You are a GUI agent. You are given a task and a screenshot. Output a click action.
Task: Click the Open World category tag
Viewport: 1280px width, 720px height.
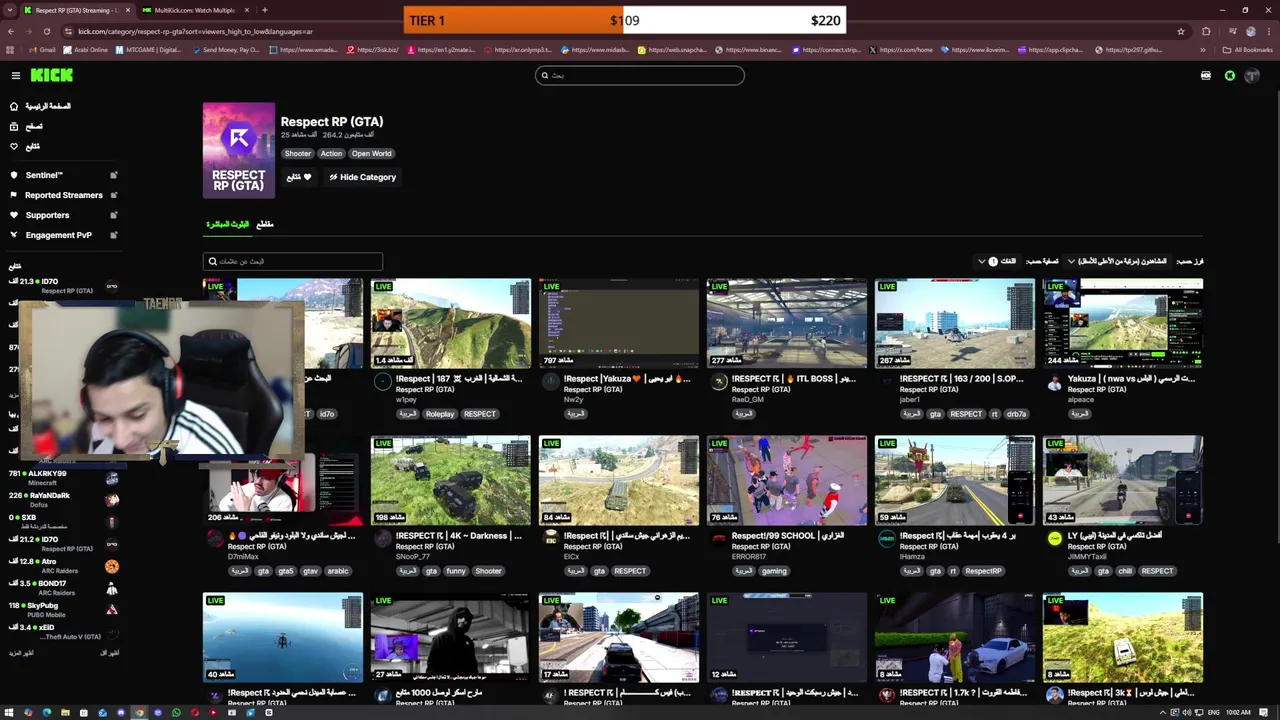tap(371, 153)
